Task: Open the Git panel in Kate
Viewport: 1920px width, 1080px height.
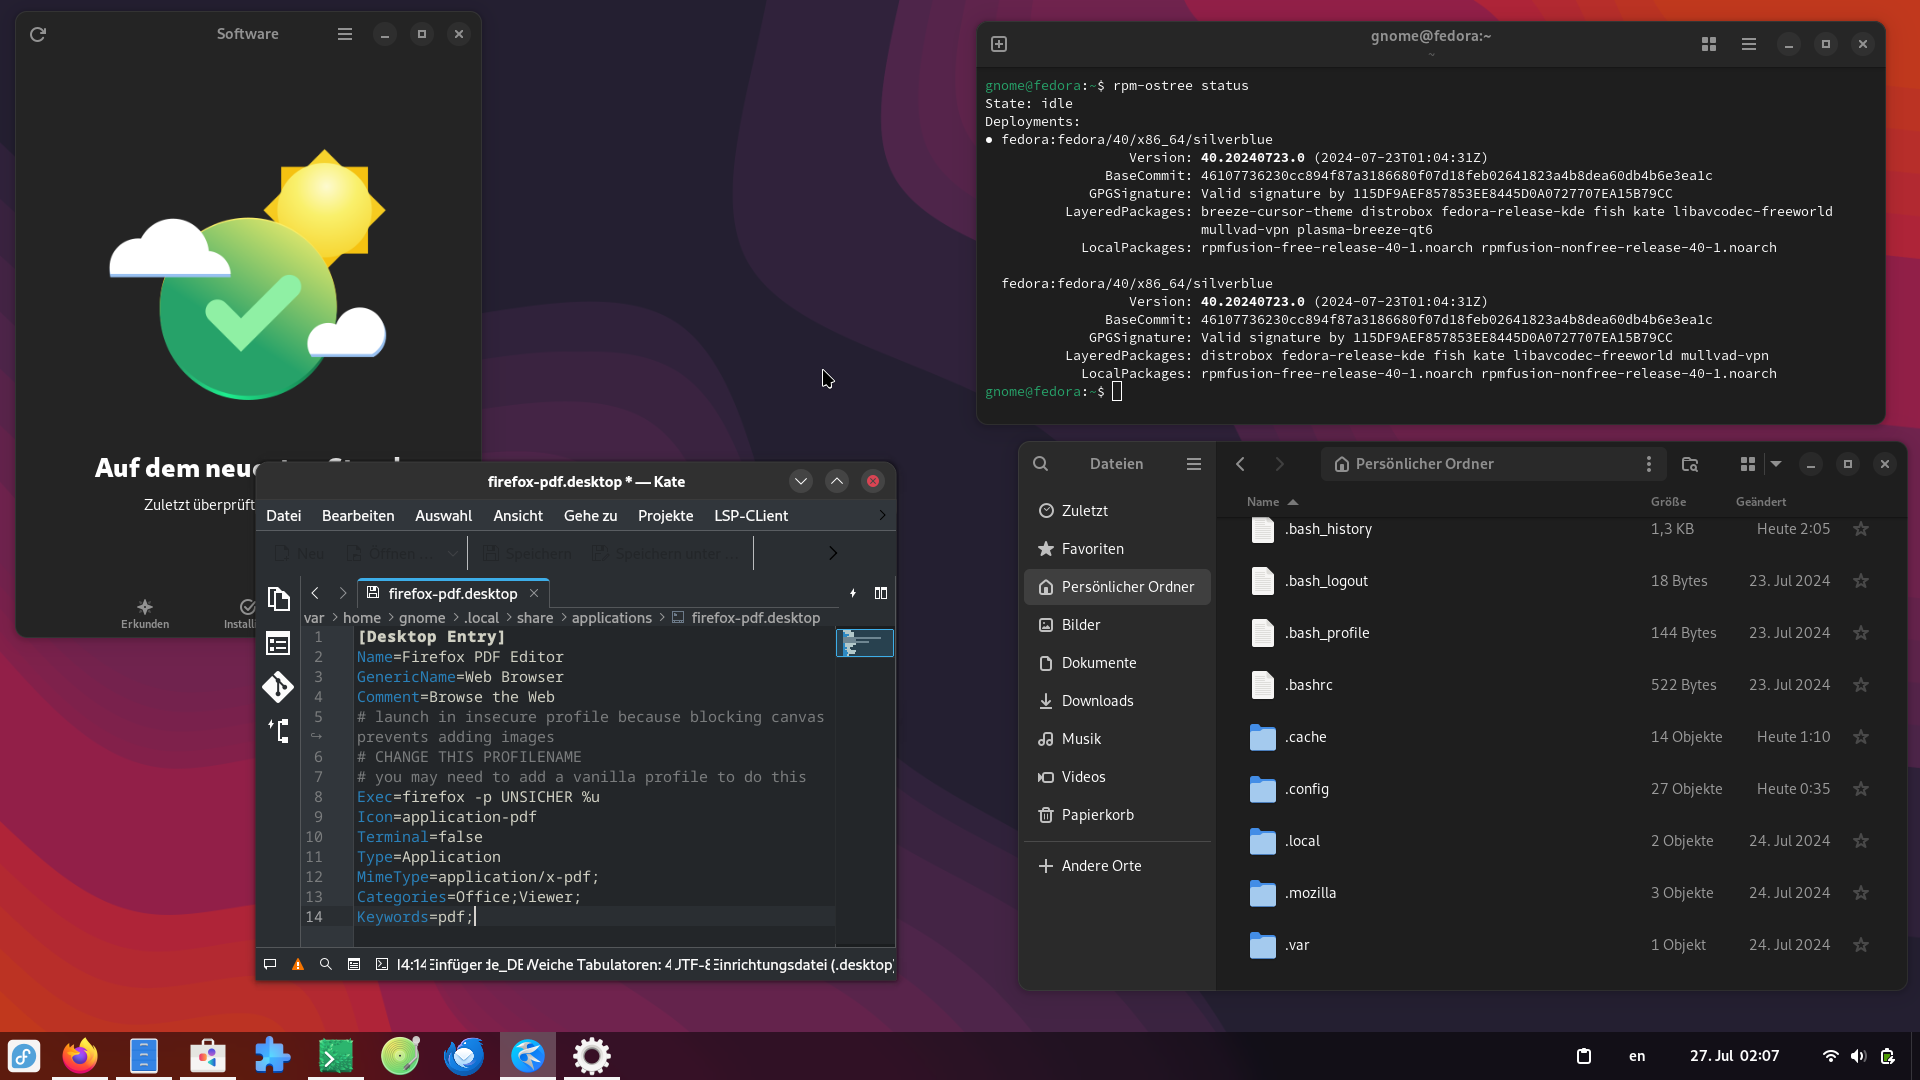Action: point(278,687)
